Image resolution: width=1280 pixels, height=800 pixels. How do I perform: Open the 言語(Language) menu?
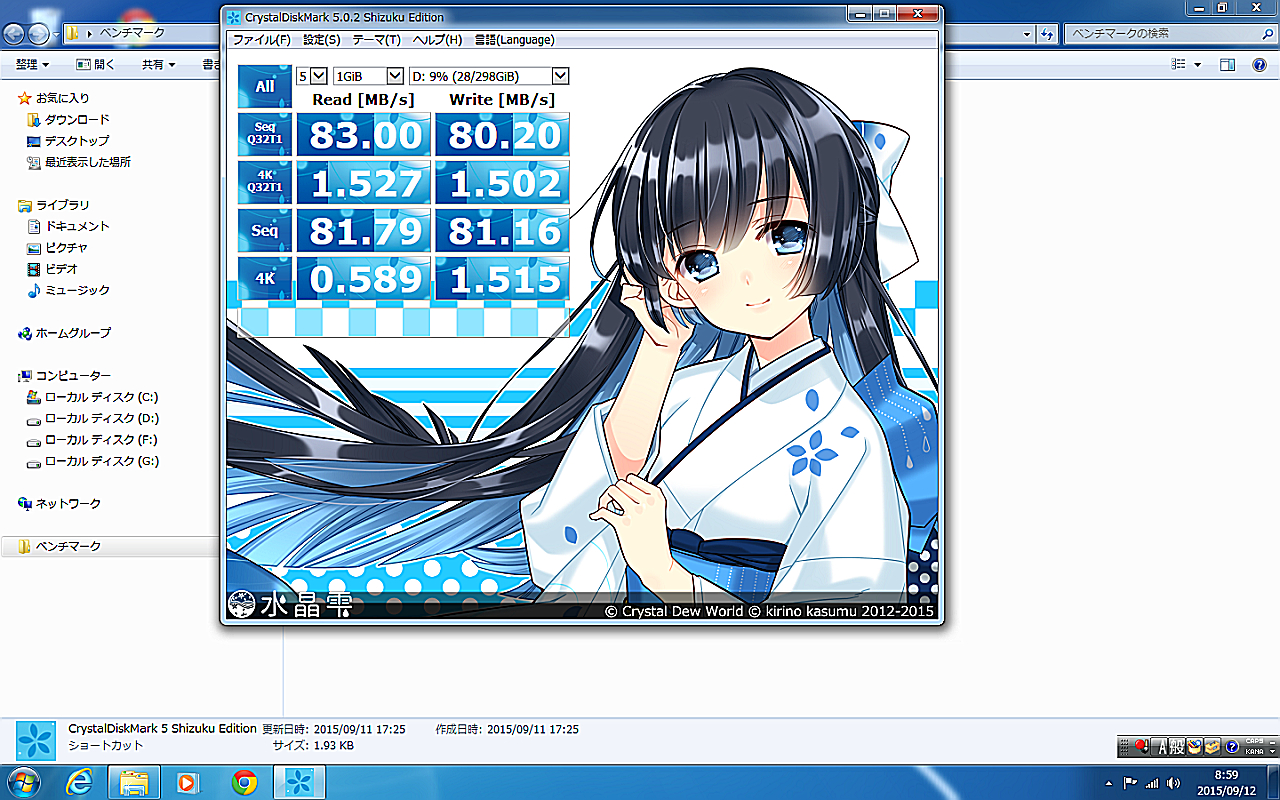(x=514, y=40)
